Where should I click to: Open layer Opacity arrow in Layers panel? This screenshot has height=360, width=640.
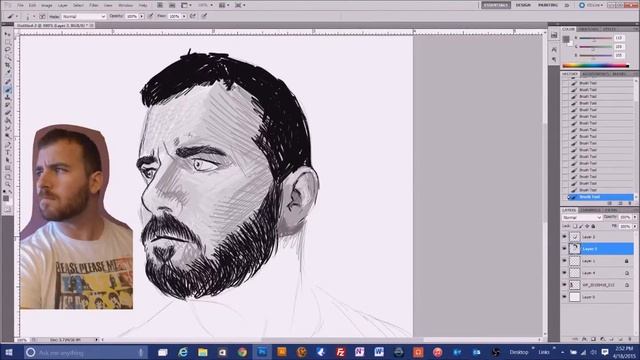click(635, 217)
